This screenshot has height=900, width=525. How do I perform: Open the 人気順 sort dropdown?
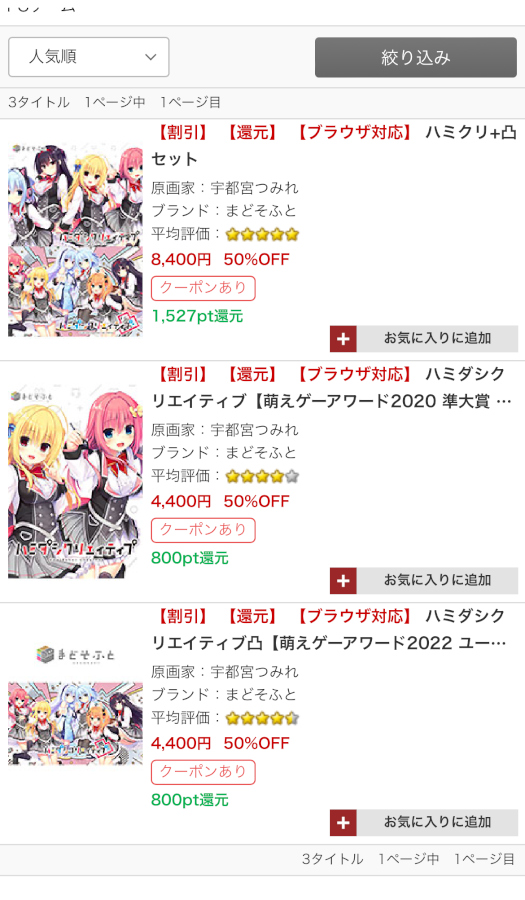[88, 57]
